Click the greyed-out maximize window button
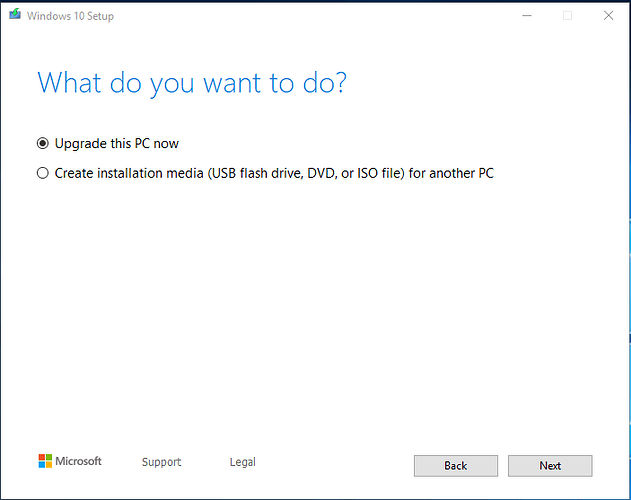This screenshot has height=500, width=631. tap(567, 16)
